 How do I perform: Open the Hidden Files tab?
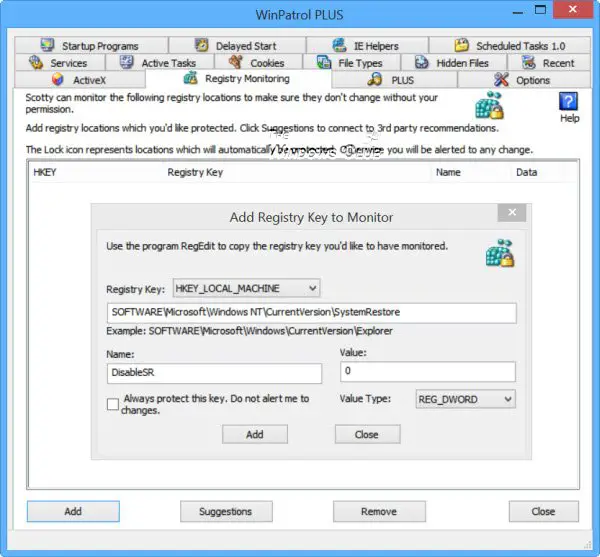point(453,63)
